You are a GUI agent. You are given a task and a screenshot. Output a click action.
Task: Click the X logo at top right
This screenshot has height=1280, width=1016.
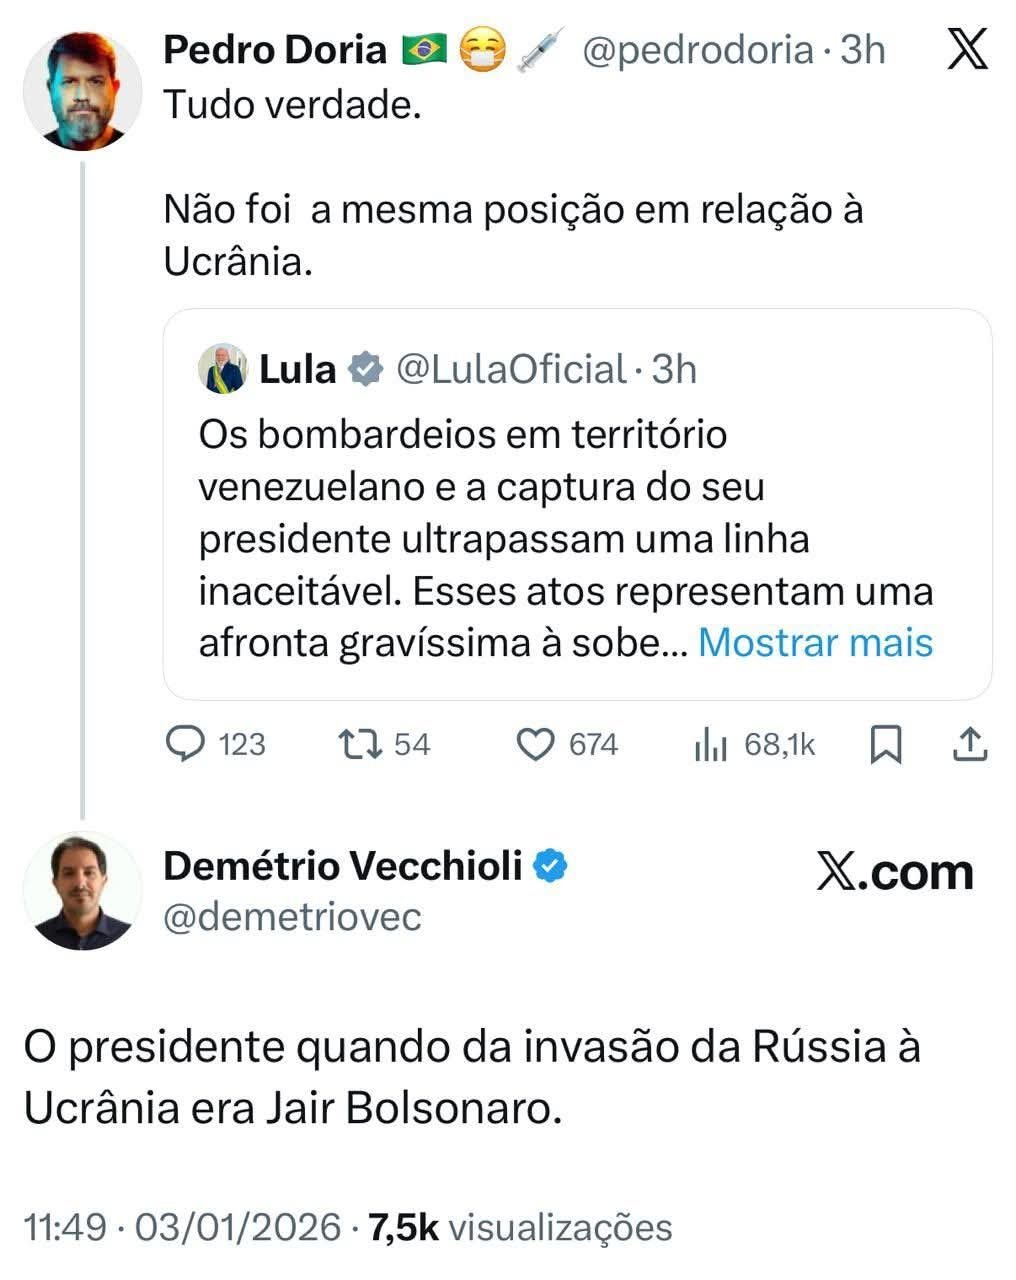(966, 50)
